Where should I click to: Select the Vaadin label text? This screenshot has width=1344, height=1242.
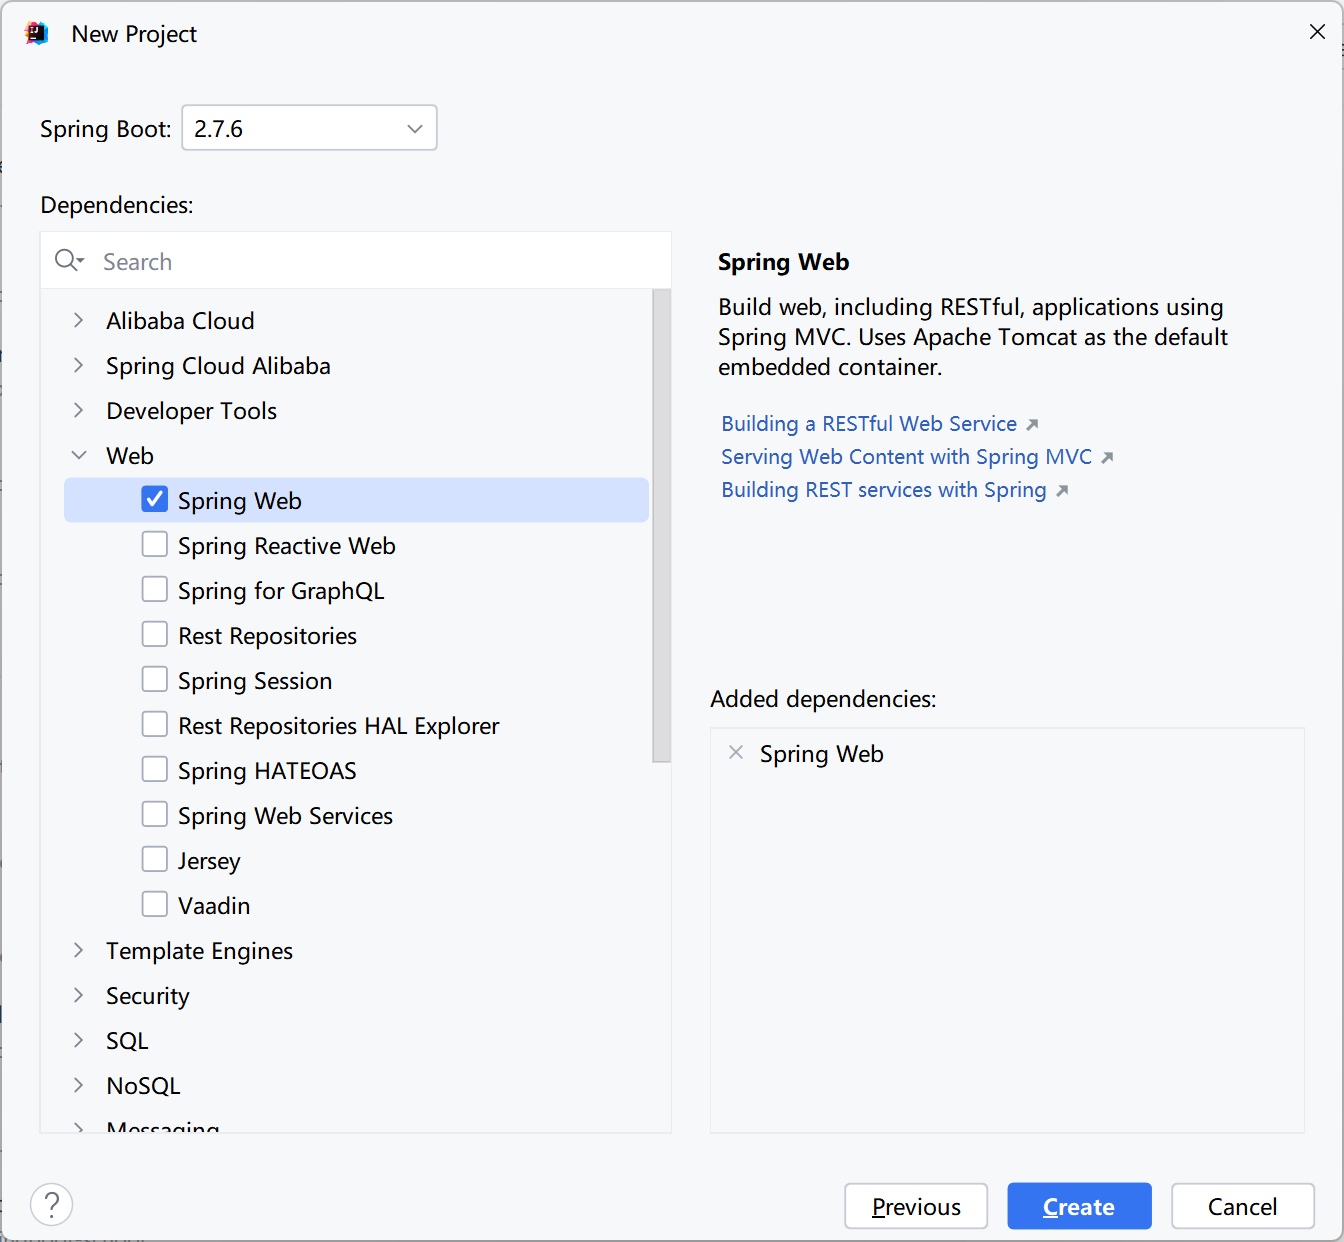click(214, 906)
